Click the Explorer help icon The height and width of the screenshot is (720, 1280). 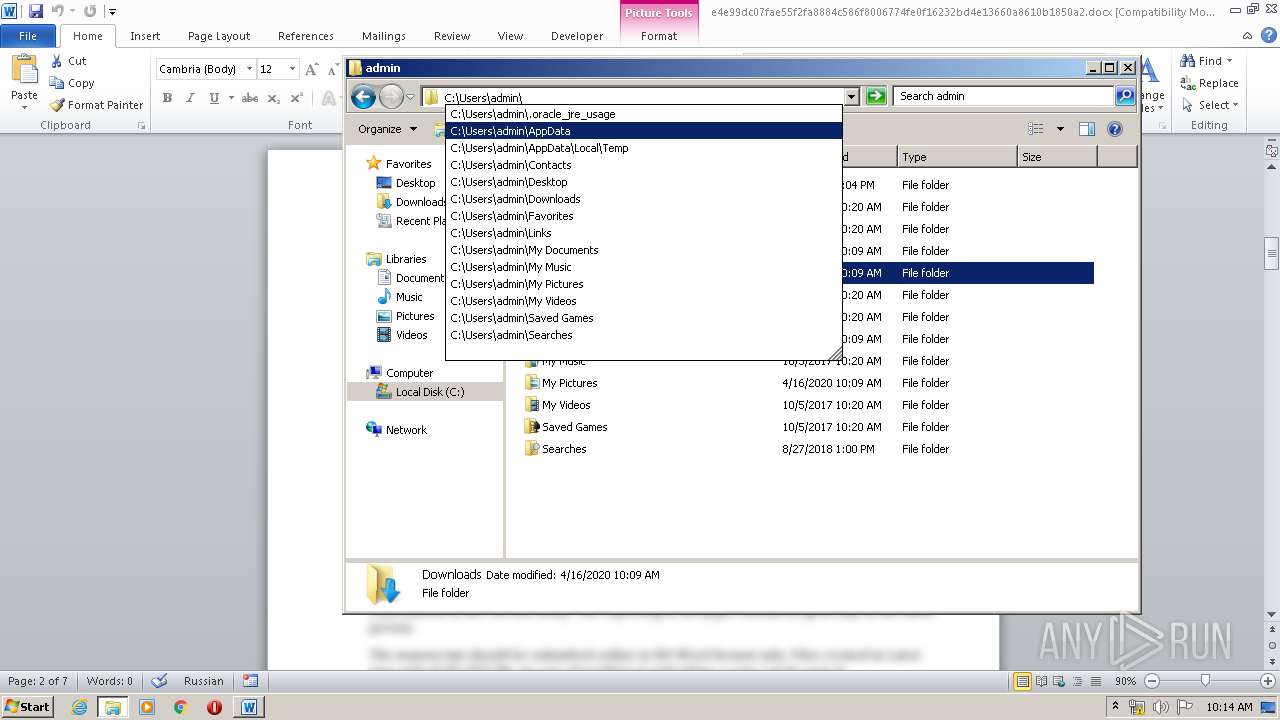[x=1115, y=129]
